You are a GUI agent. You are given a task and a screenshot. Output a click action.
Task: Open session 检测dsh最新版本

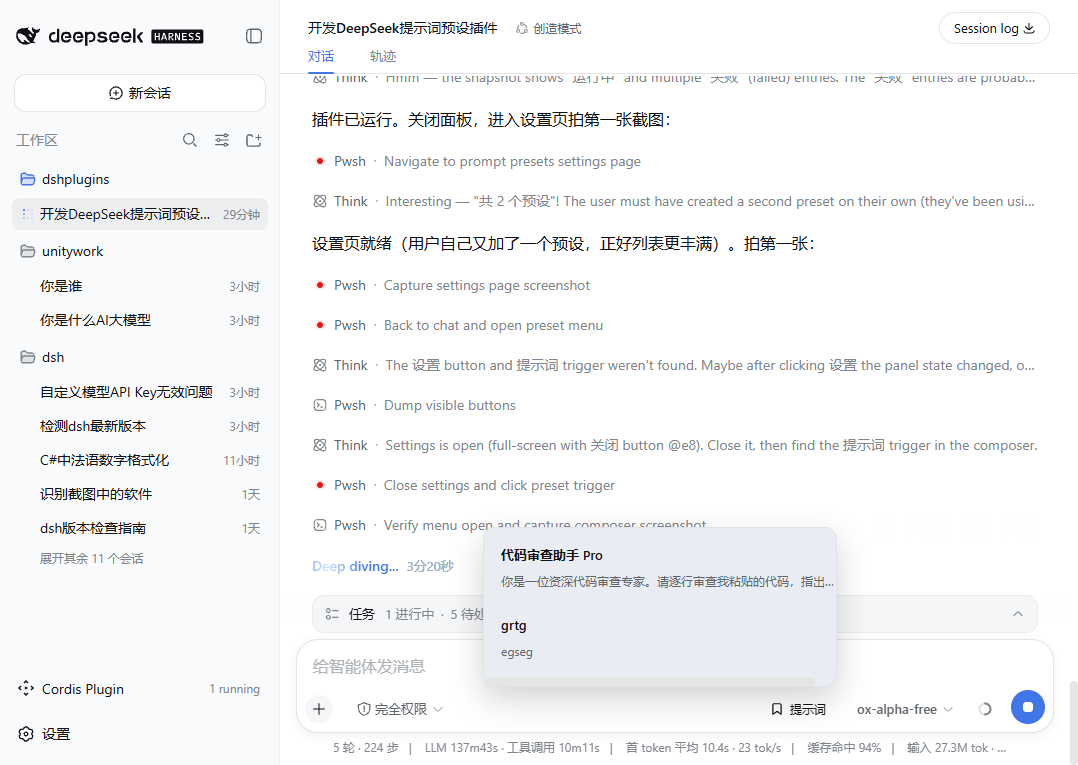140,426
